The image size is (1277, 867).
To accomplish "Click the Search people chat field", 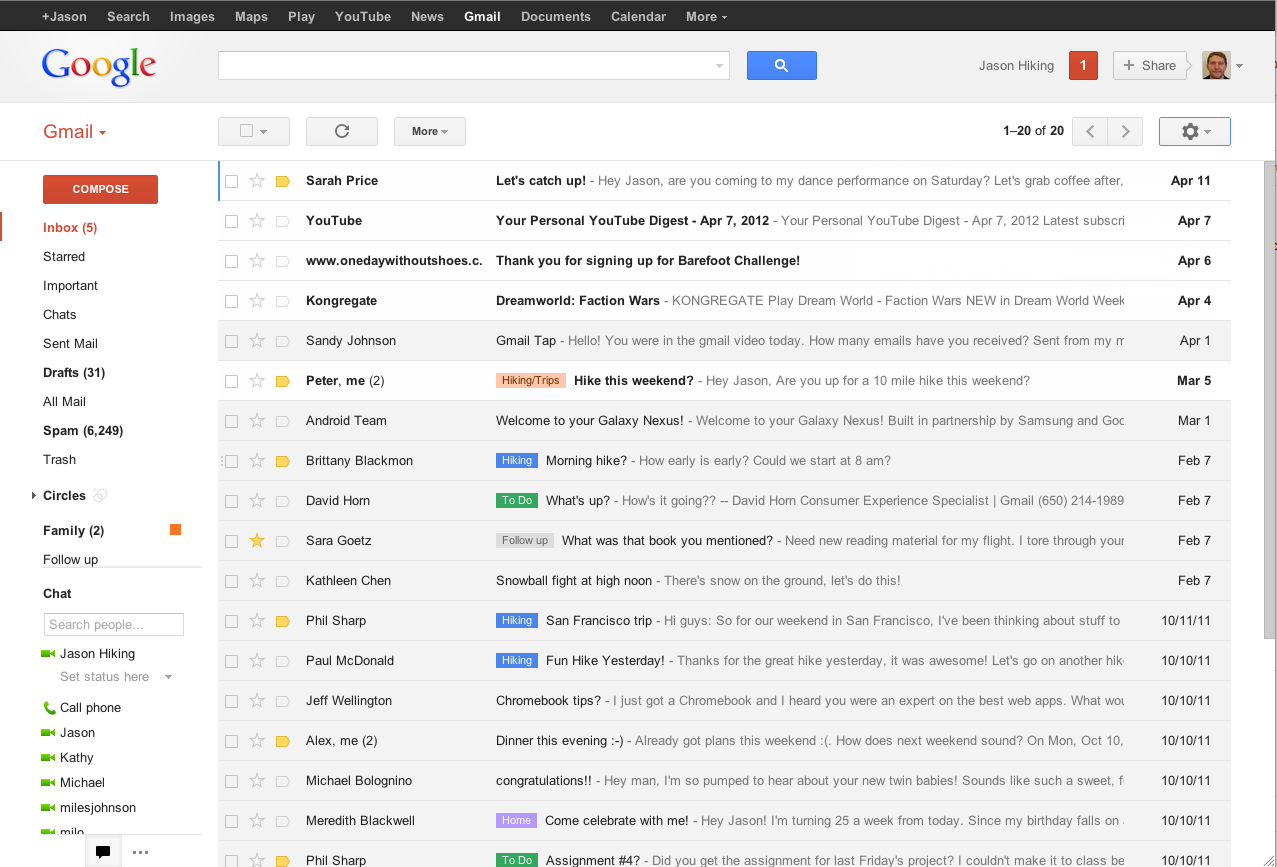I will [x=114, y=625].
